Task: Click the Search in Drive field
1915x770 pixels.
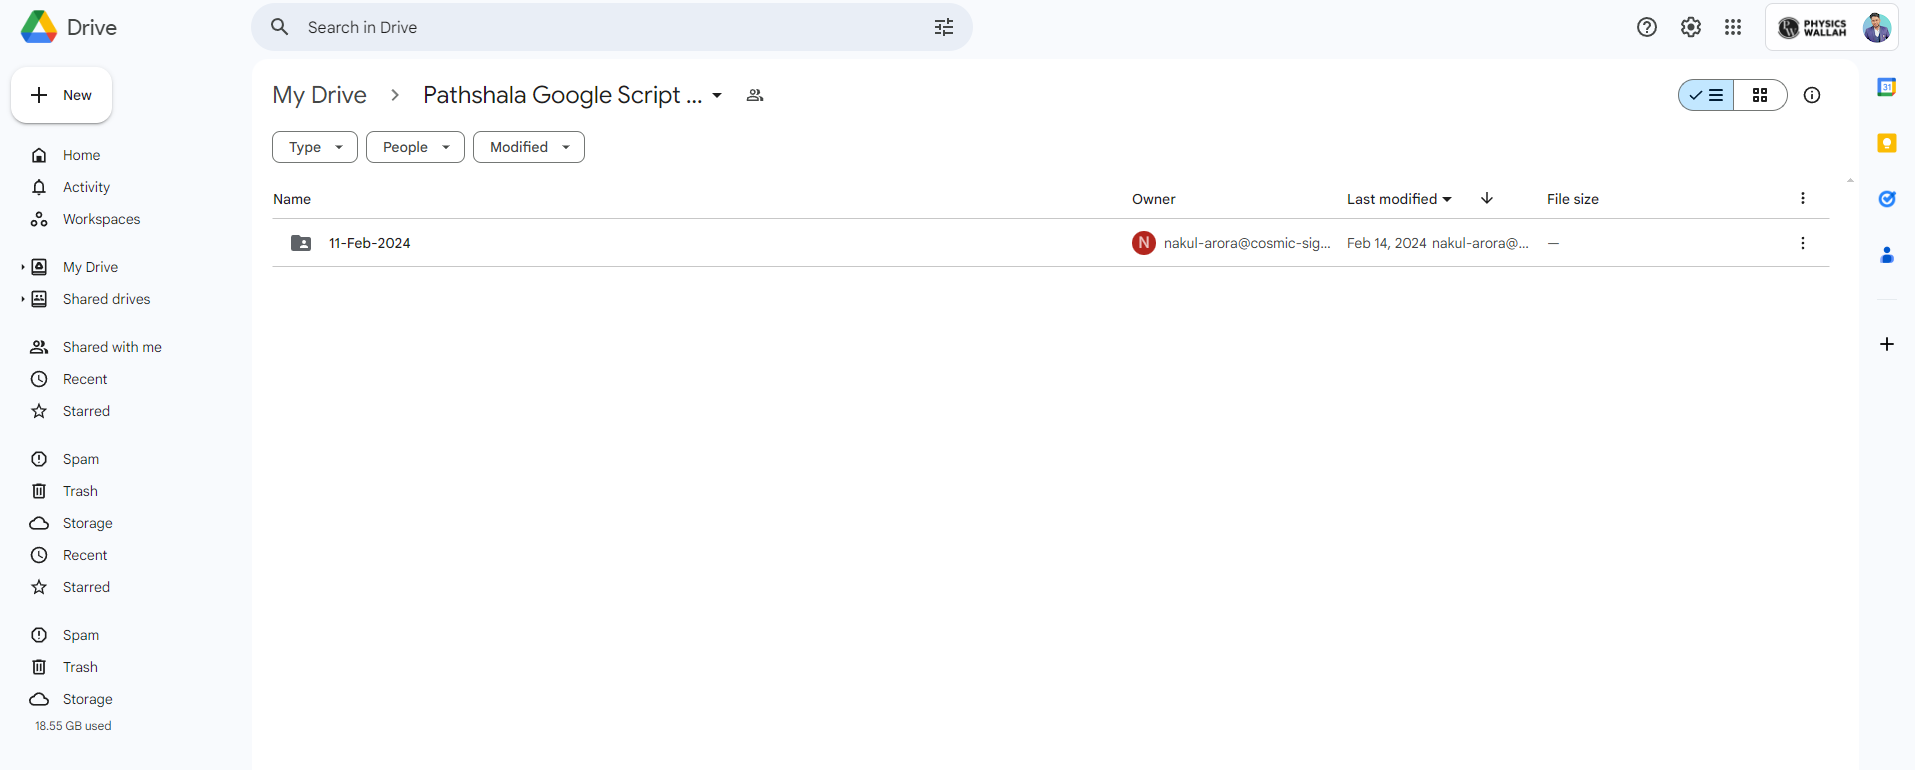Action: [612, 27]
